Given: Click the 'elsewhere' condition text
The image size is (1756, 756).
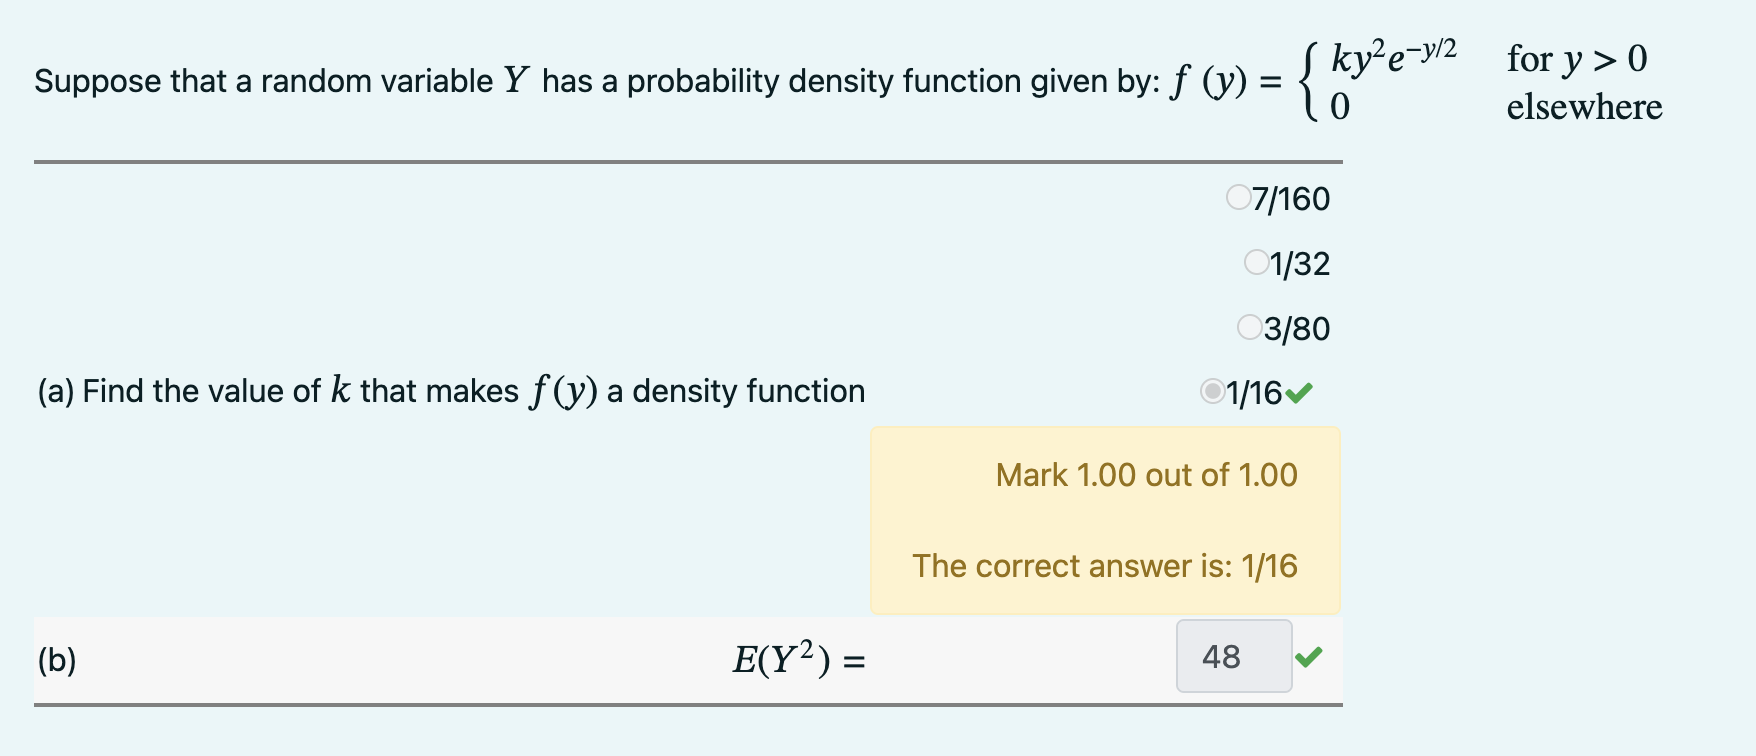Looking at the screenshot, I should pos(1583,108).
